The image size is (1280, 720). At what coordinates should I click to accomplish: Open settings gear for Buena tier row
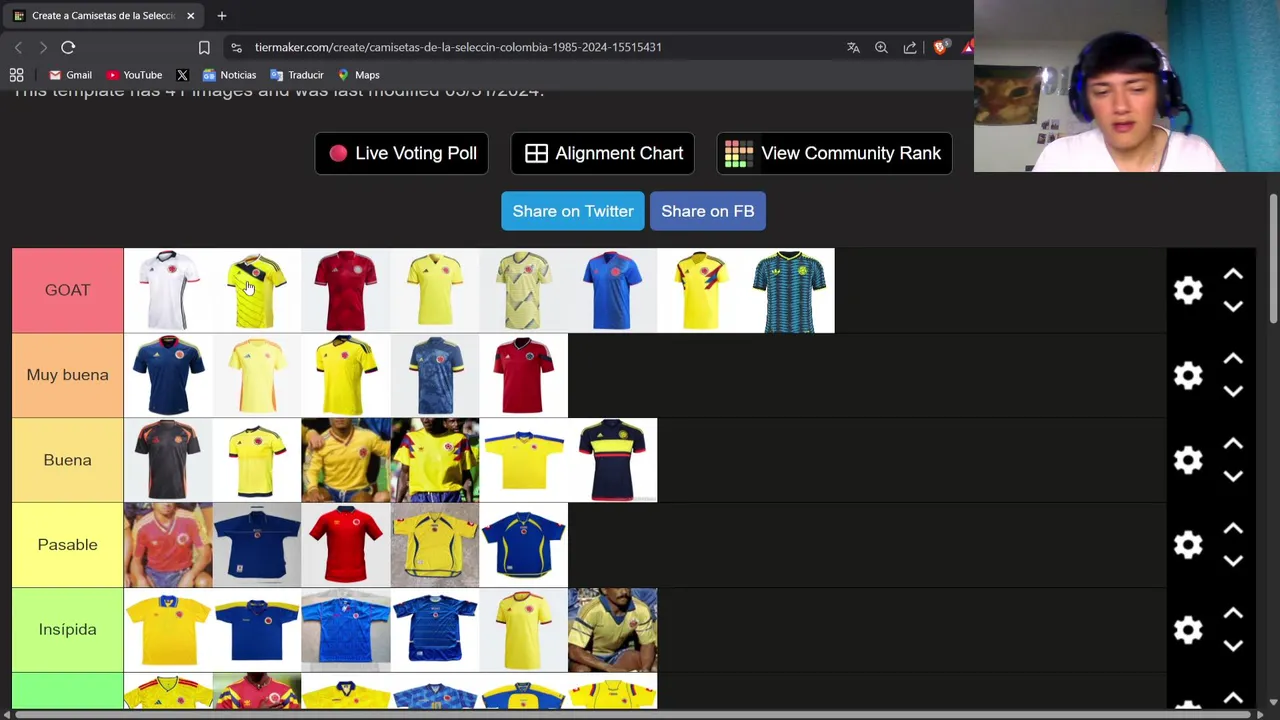1188,460
